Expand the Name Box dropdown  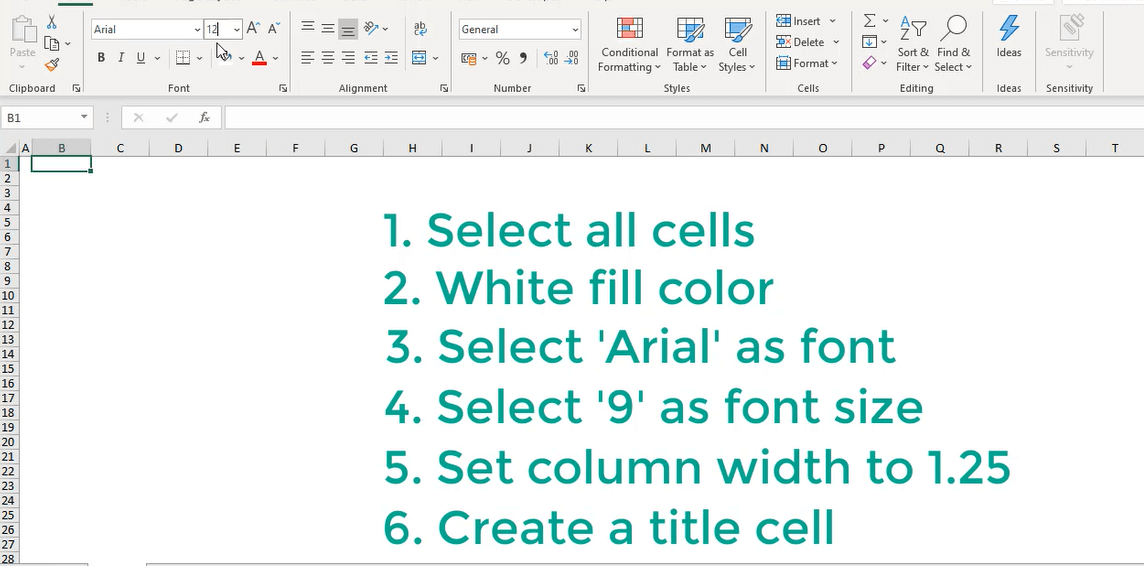[x=84, y=117]
